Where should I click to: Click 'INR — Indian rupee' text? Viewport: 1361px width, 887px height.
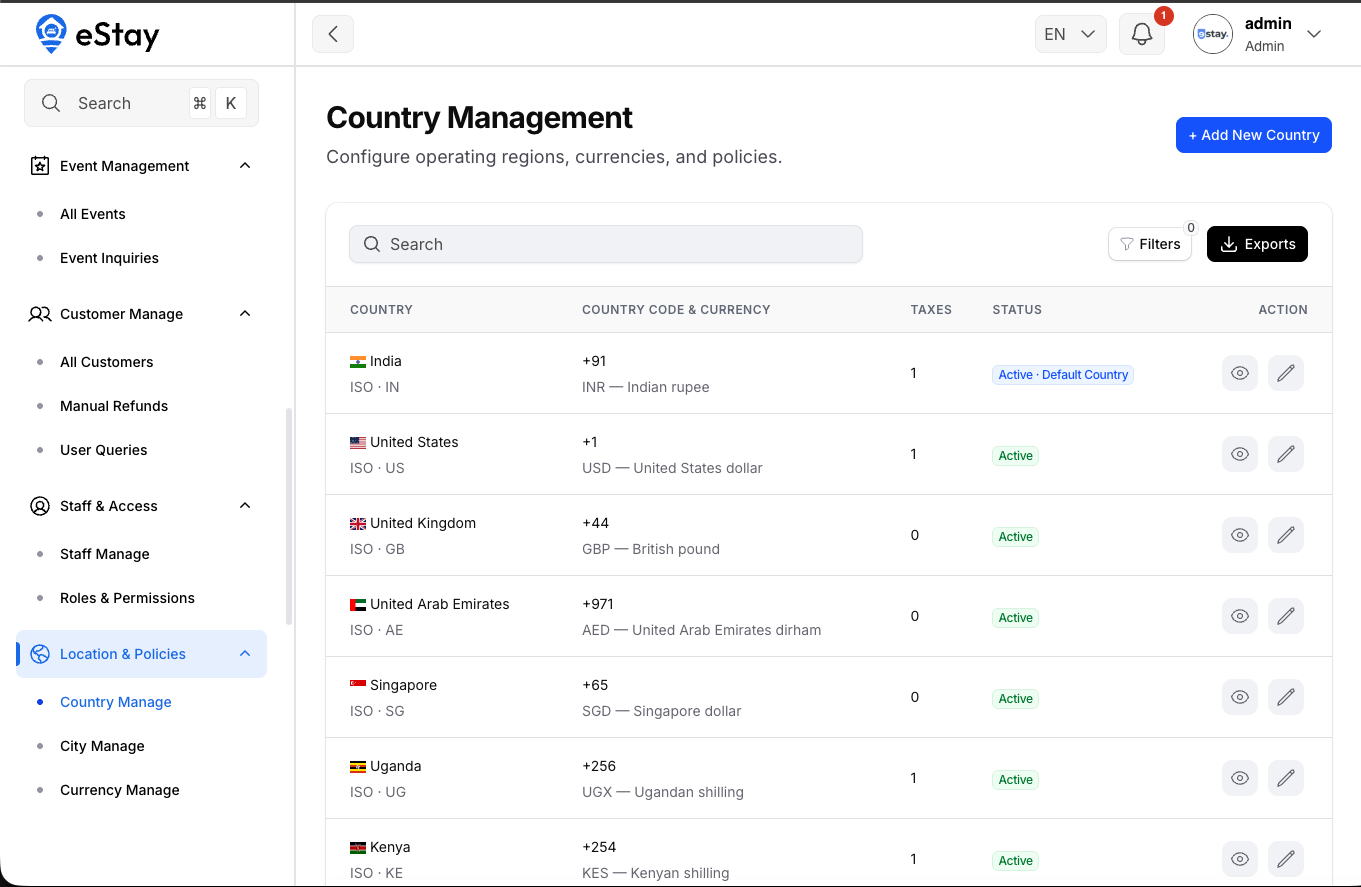coord(646,387)
